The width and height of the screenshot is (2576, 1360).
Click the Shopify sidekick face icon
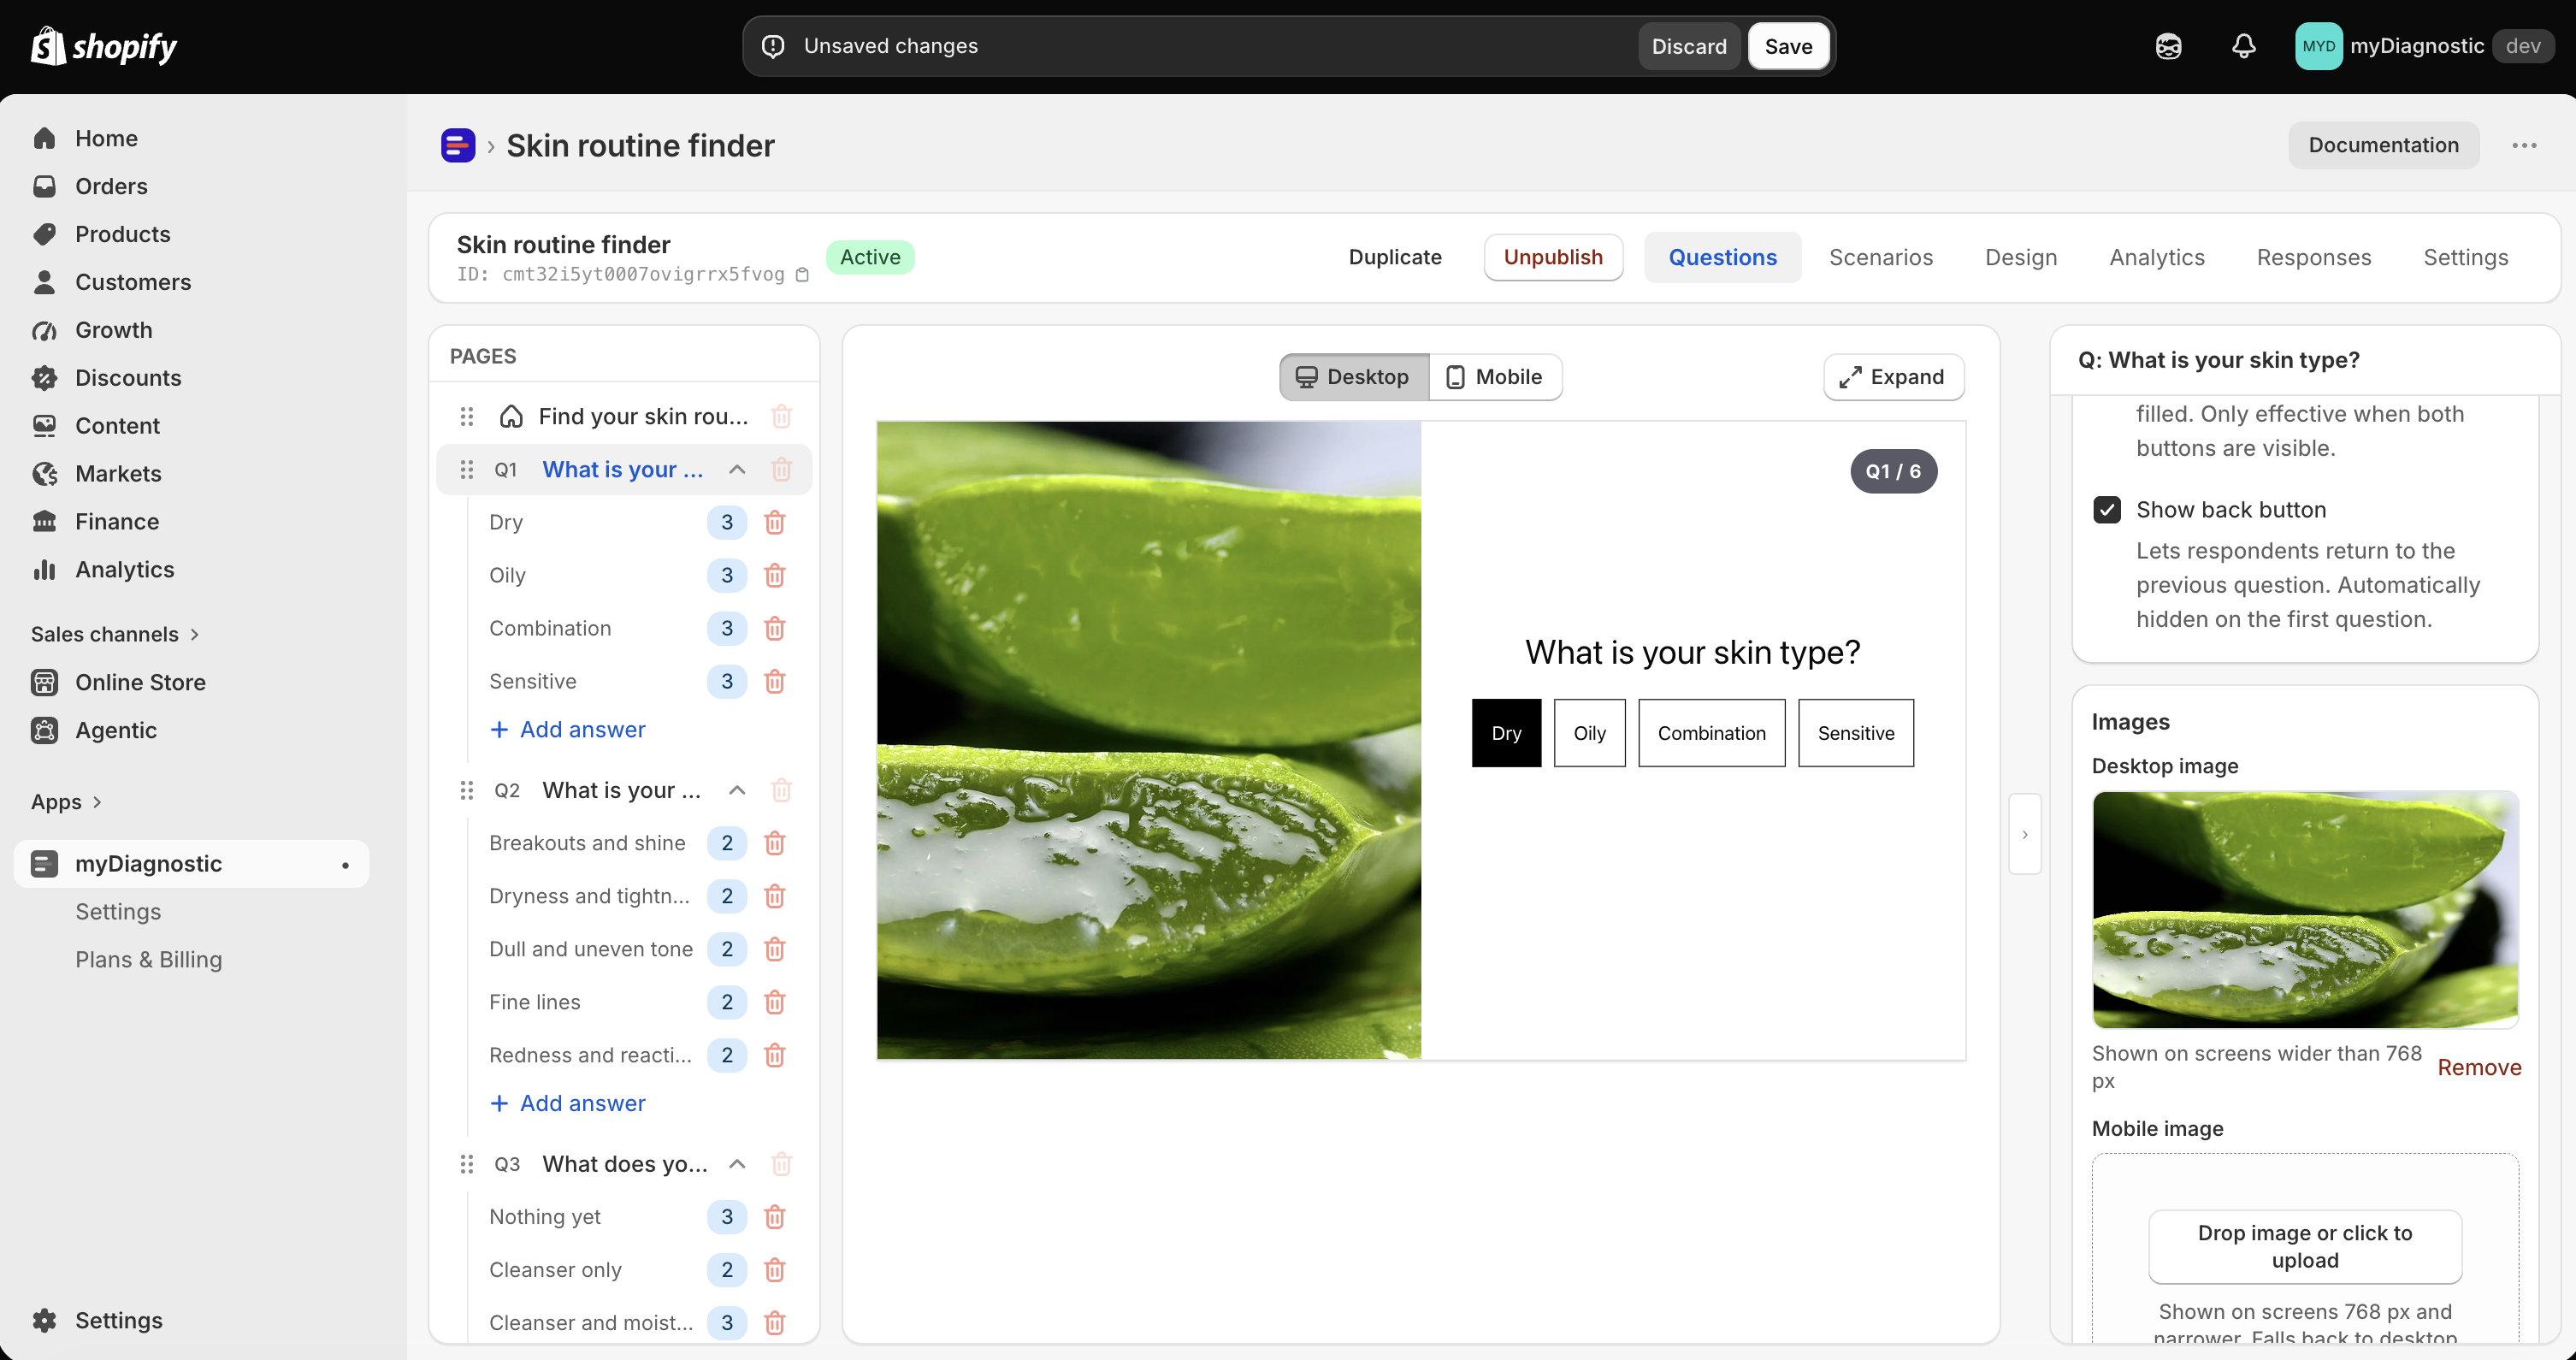tap(2168, 46)
